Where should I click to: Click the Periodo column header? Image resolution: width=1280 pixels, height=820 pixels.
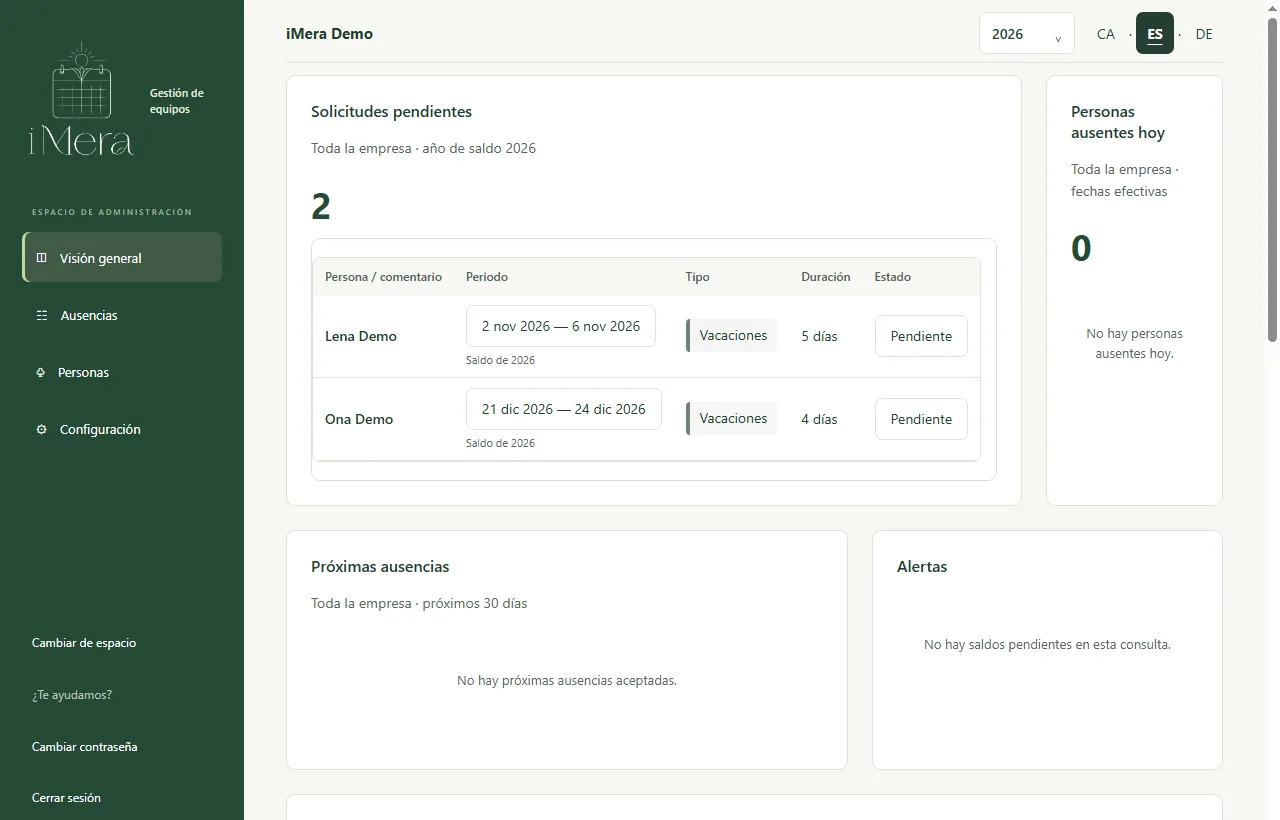[x=487, y=277]
